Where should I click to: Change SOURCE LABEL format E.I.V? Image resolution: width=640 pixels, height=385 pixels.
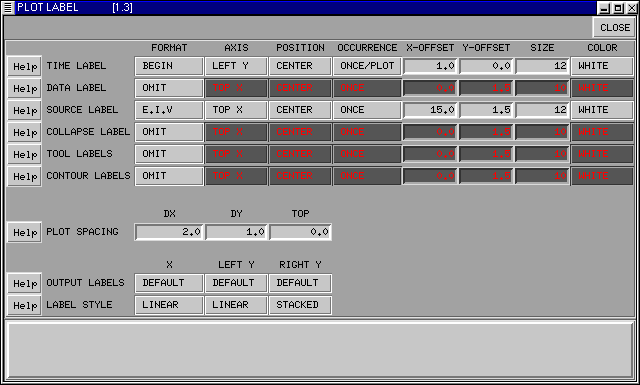coord(169,110)
